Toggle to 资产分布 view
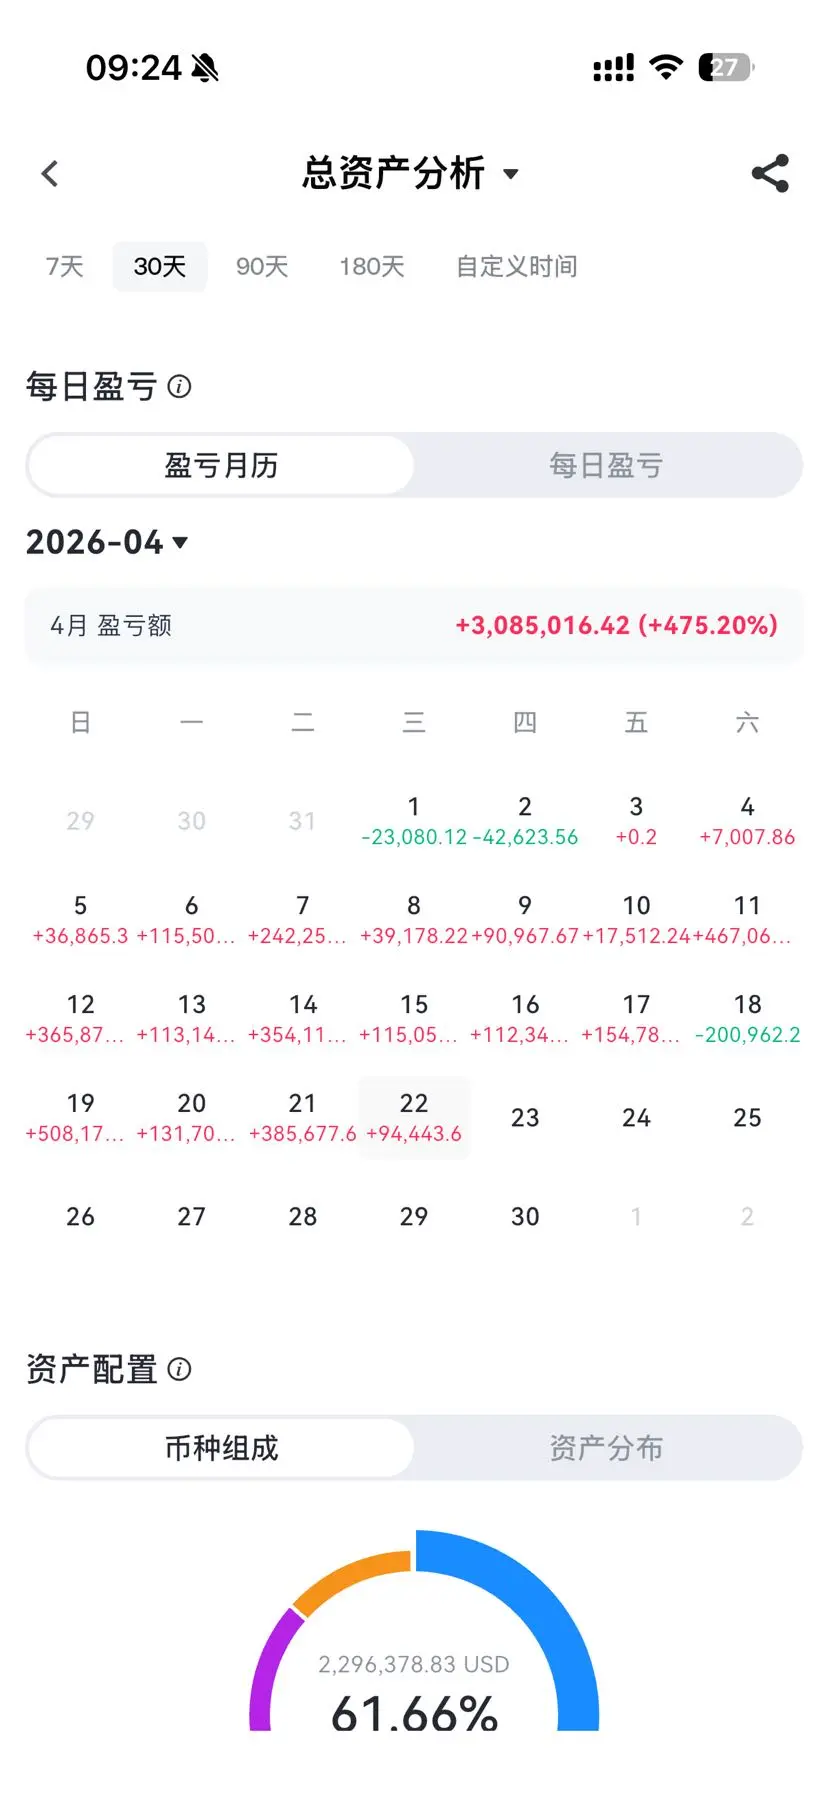The width and height of the screenshot is (828, 1801). click(x=606, y=1448)
